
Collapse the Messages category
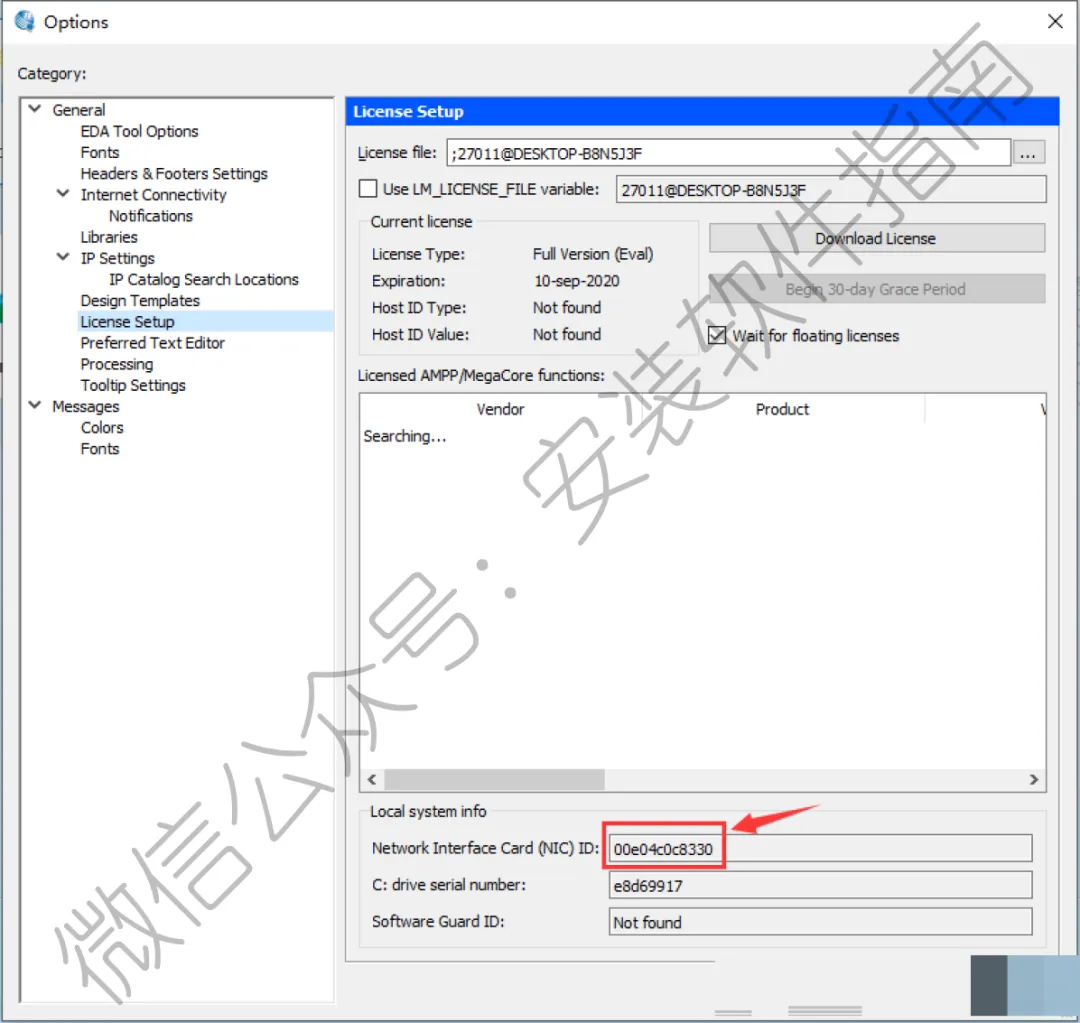pyautogui.click(x=35, y=405)
